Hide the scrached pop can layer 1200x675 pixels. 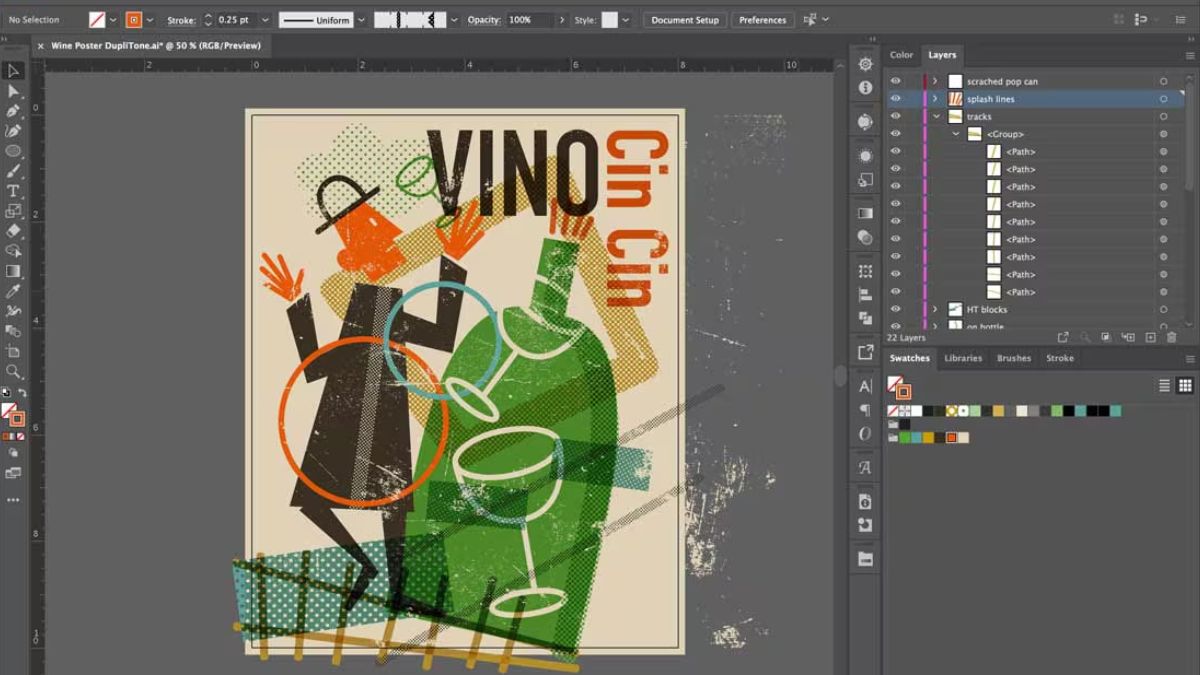point(895,81)
